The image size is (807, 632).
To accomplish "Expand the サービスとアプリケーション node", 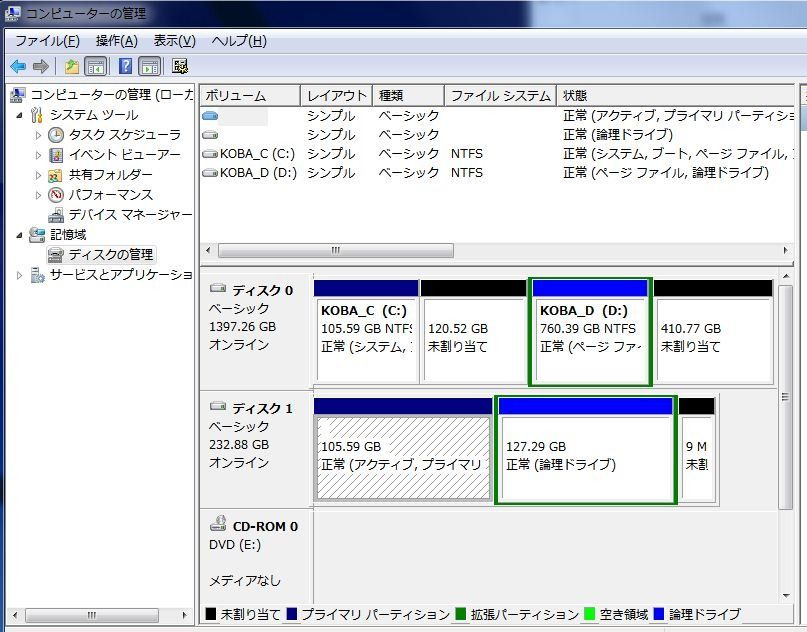I will (20, 275).
